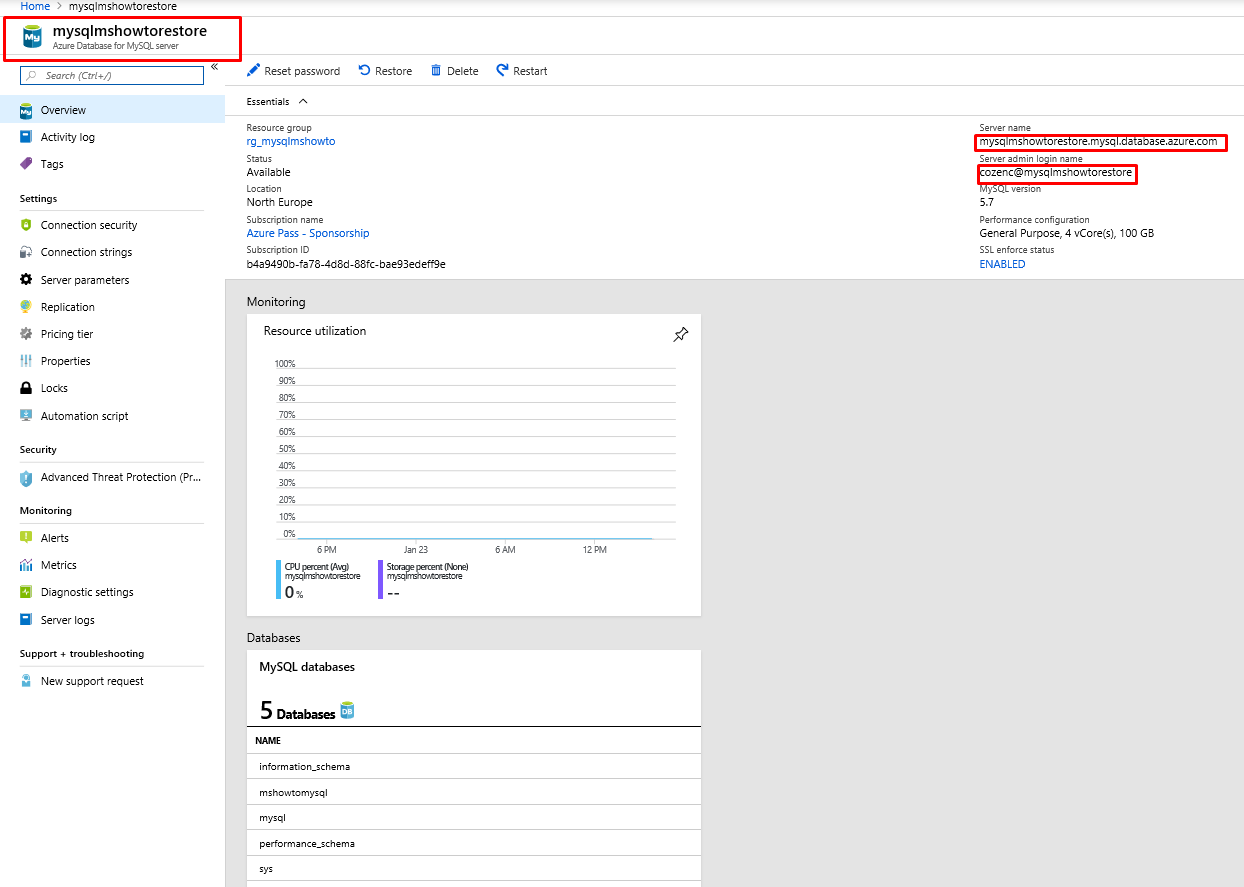Click the Reset password button label

[302, 71]
